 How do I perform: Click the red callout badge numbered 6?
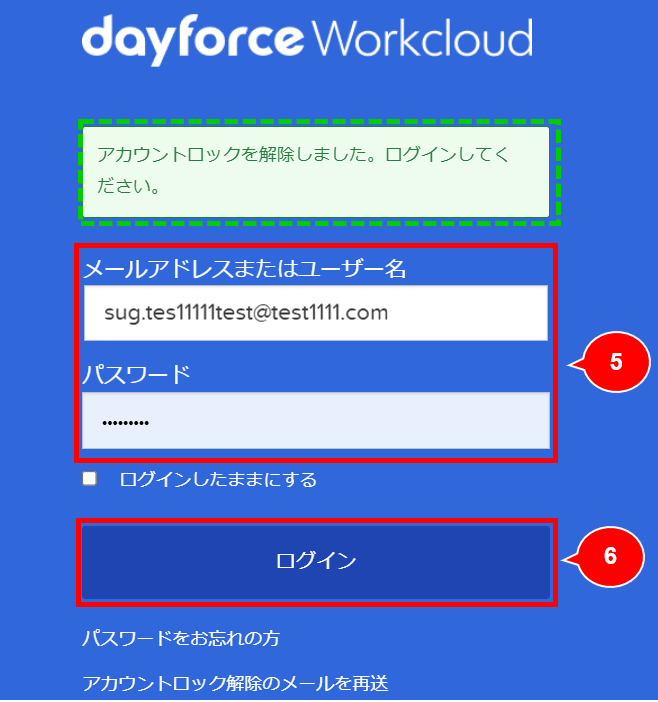point(610,556)
